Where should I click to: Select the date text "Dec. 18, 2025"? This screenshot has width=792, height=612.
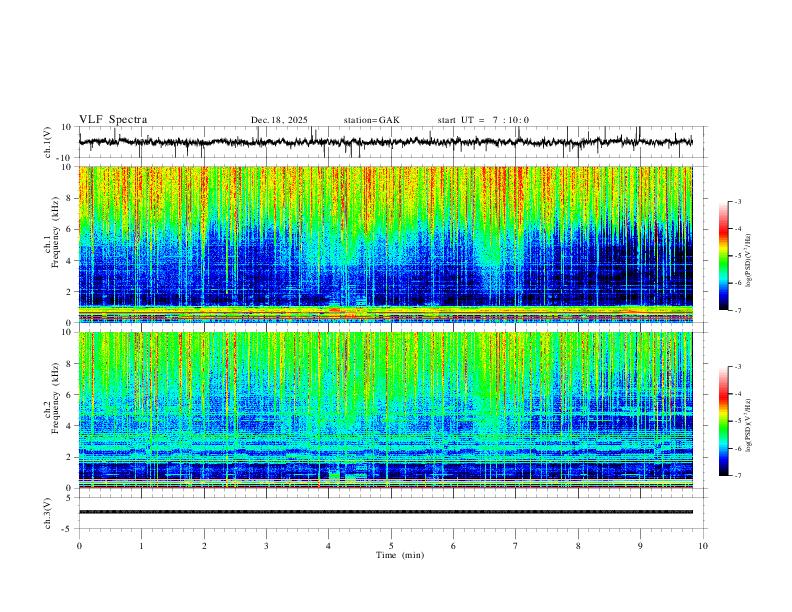(279, 120)
